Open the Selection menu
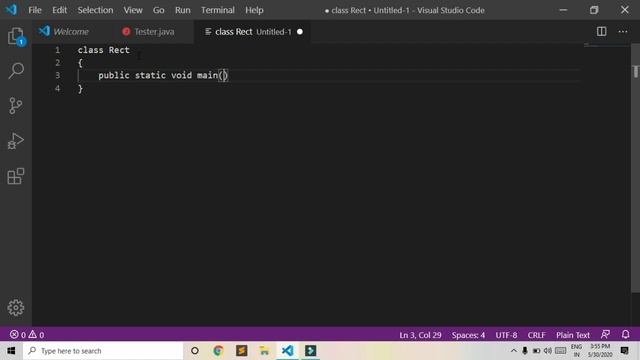640x360 pixels. pyautogui.click(x=95, y=10)
